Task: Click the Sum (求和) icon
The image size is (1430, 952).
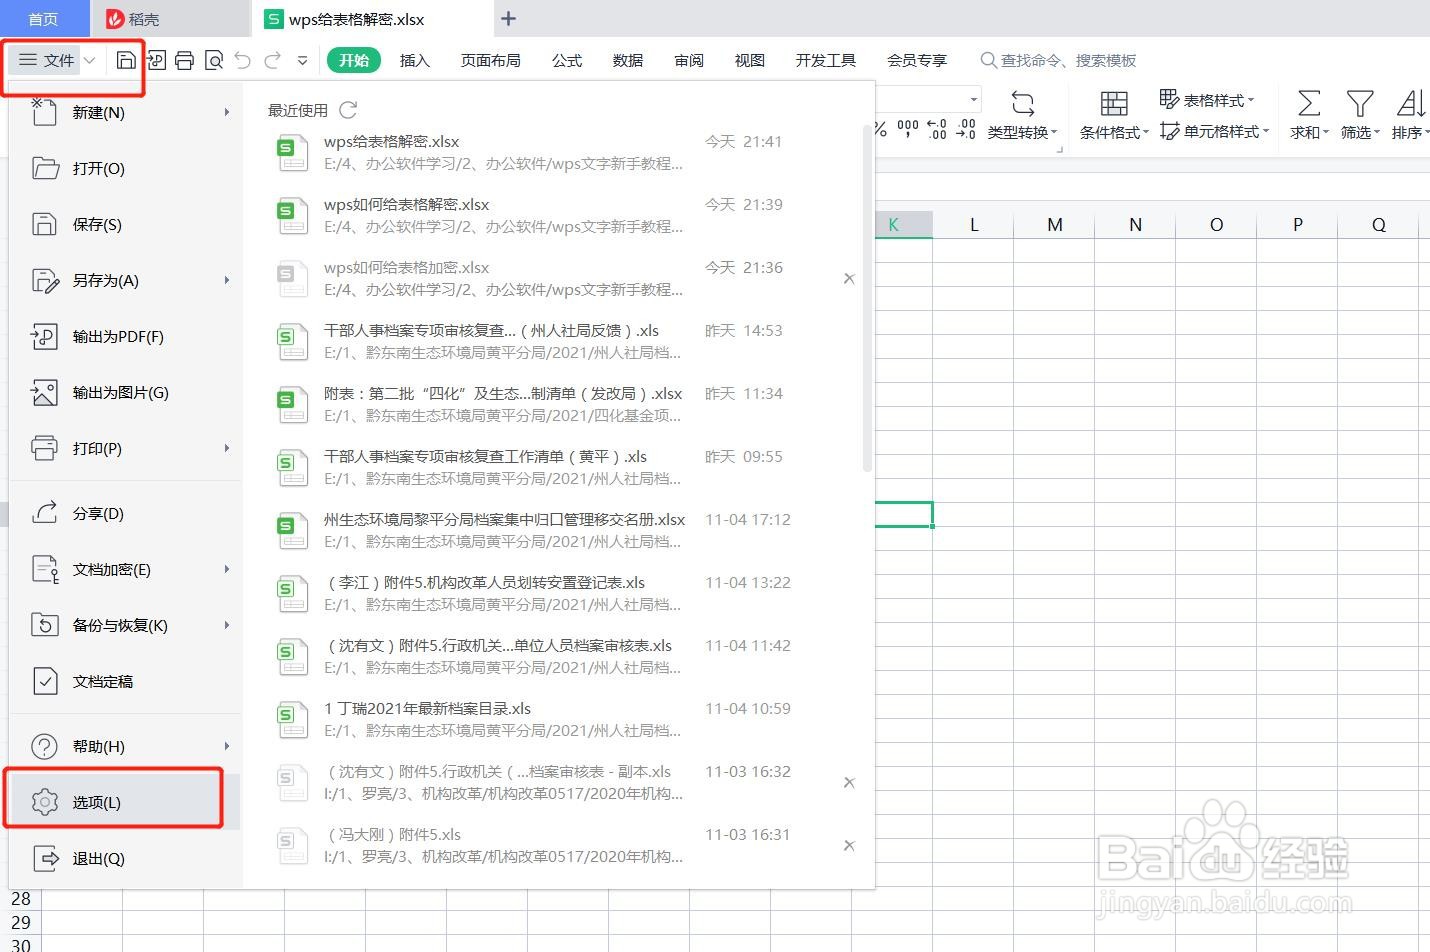Action: click(1308, 104)
